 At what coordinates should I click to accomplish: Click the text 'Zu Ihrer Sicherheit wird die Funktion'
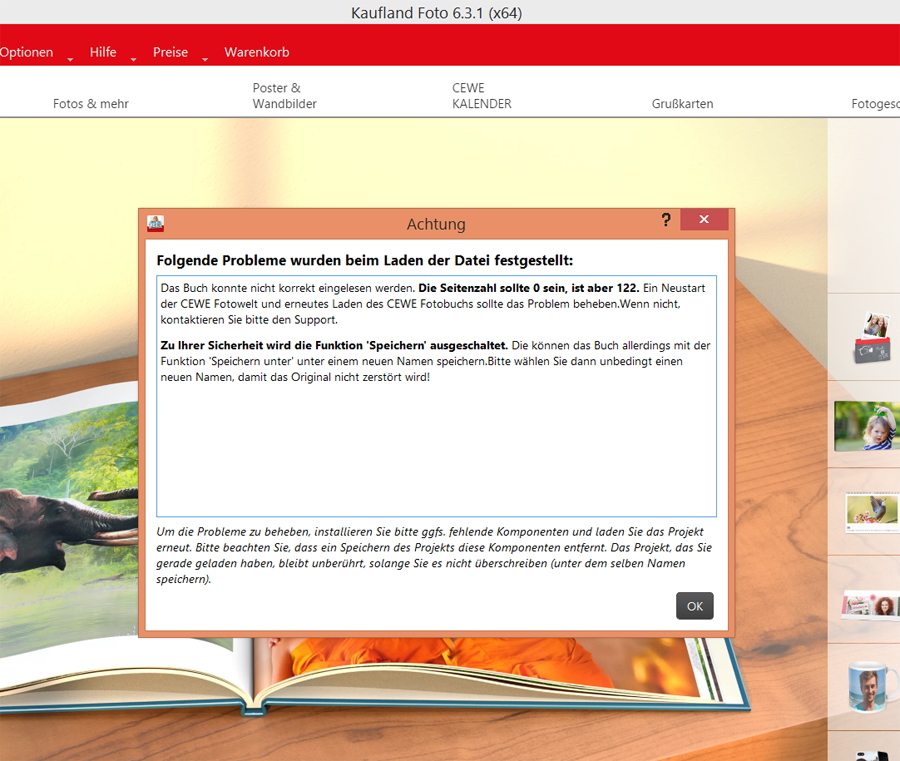[262, 345]
